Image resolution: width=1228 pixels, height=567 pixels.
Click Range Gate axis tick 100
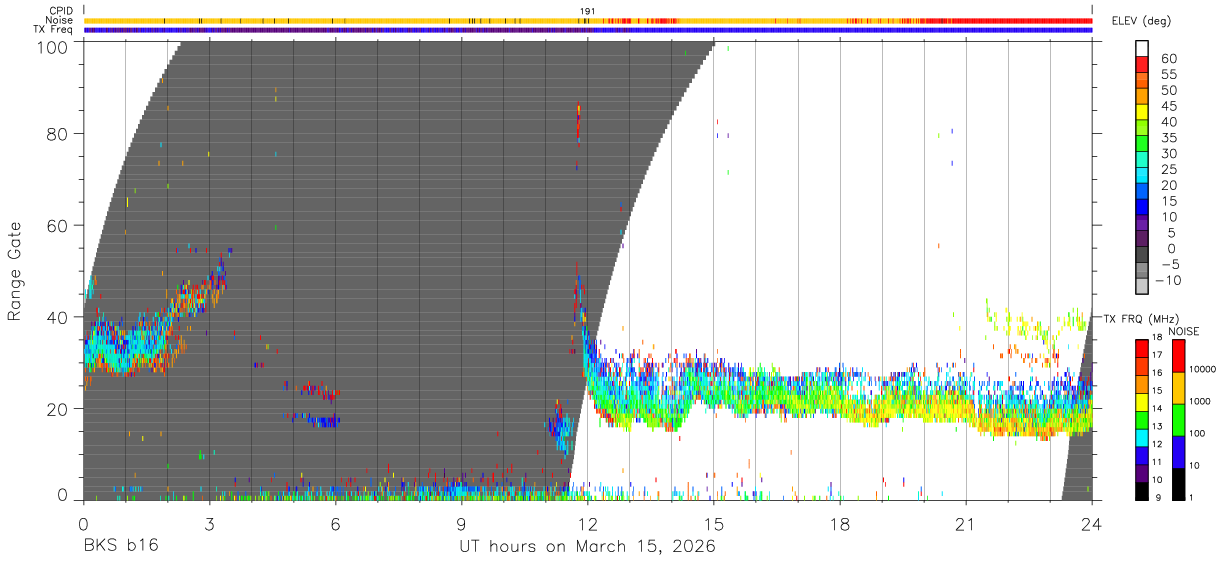pyautogui.click(x=52, y=47)
